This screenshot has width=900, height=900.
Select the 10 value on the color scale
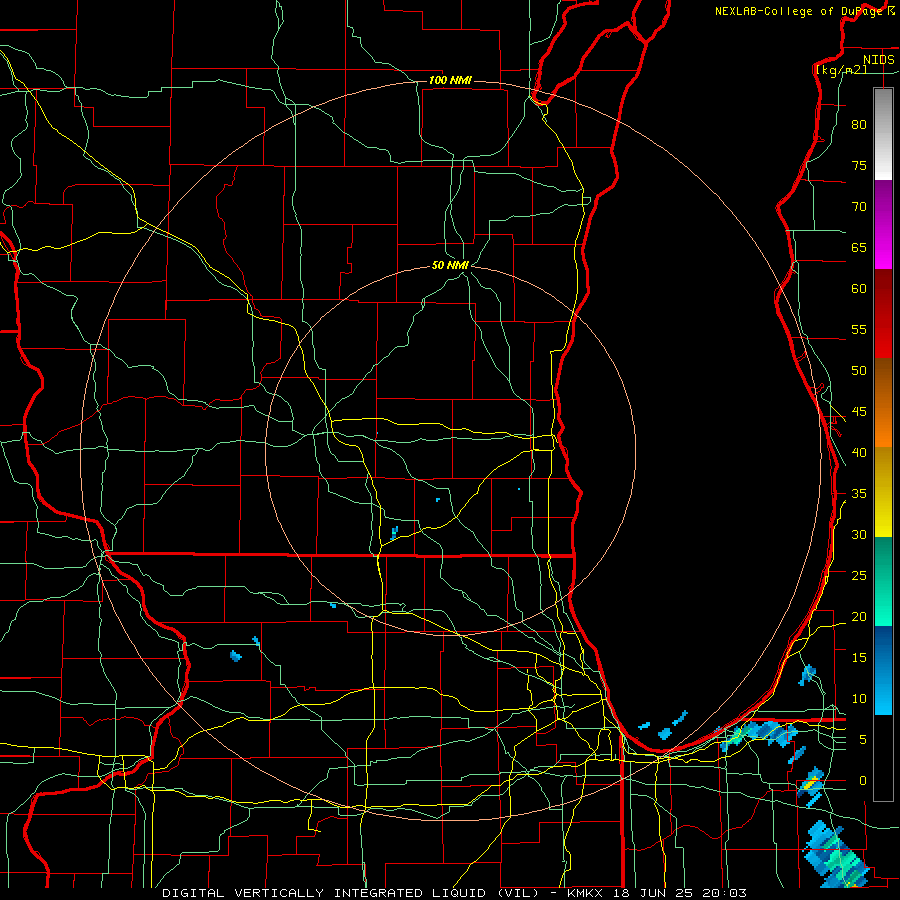coord(859,699)
